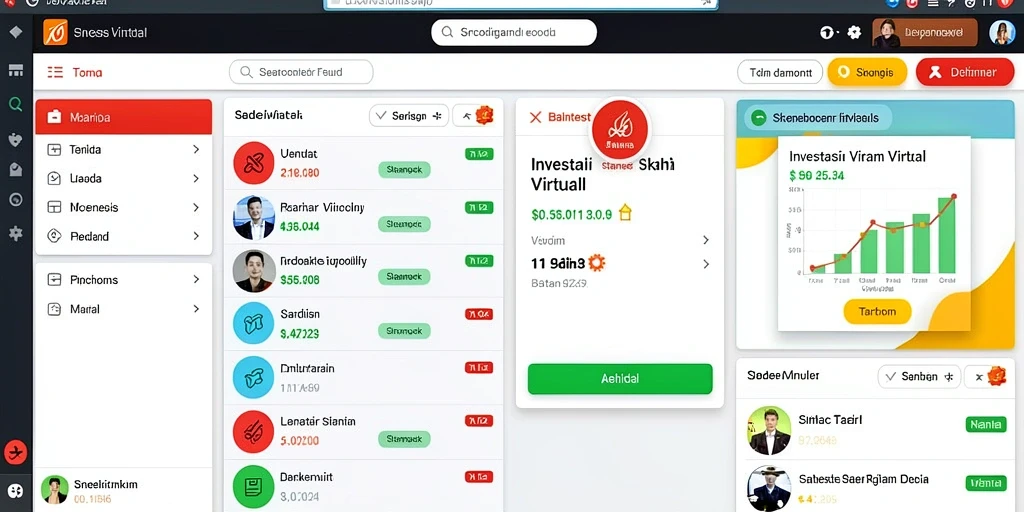1024x512 pixels.
Task: Click the round profile avatar at top right
Action: pos(1002,32)
